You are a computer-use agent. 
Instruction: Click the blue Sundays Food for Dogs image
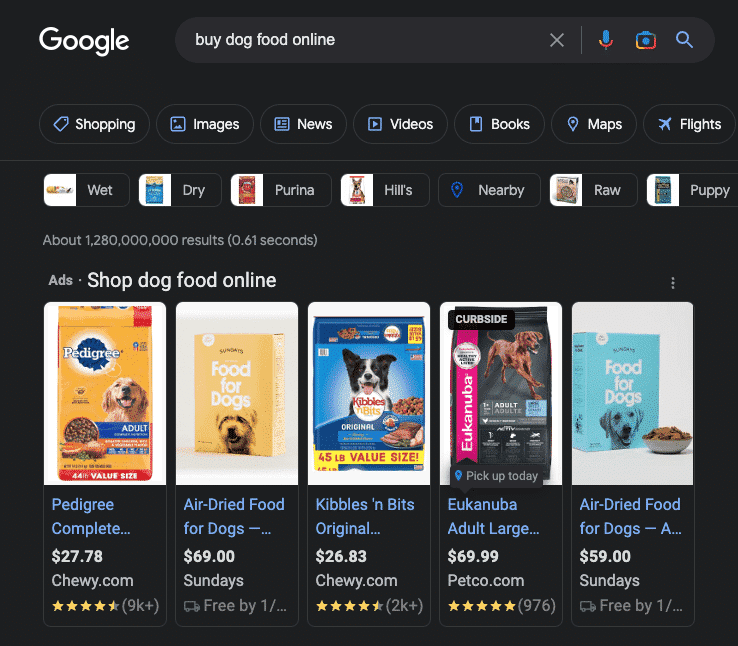point(633,393)
